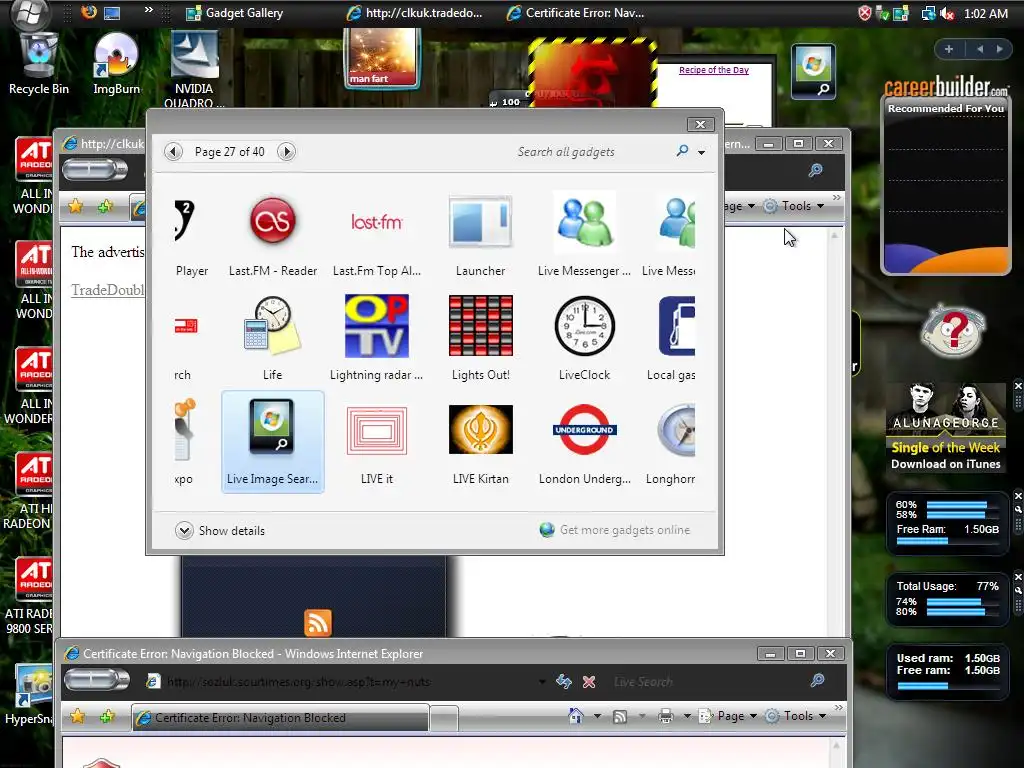Open the Recycle Bin desktop icon
Image resolution: width=1024 pixels, height=768 pixels.
[x=39, y=63]
